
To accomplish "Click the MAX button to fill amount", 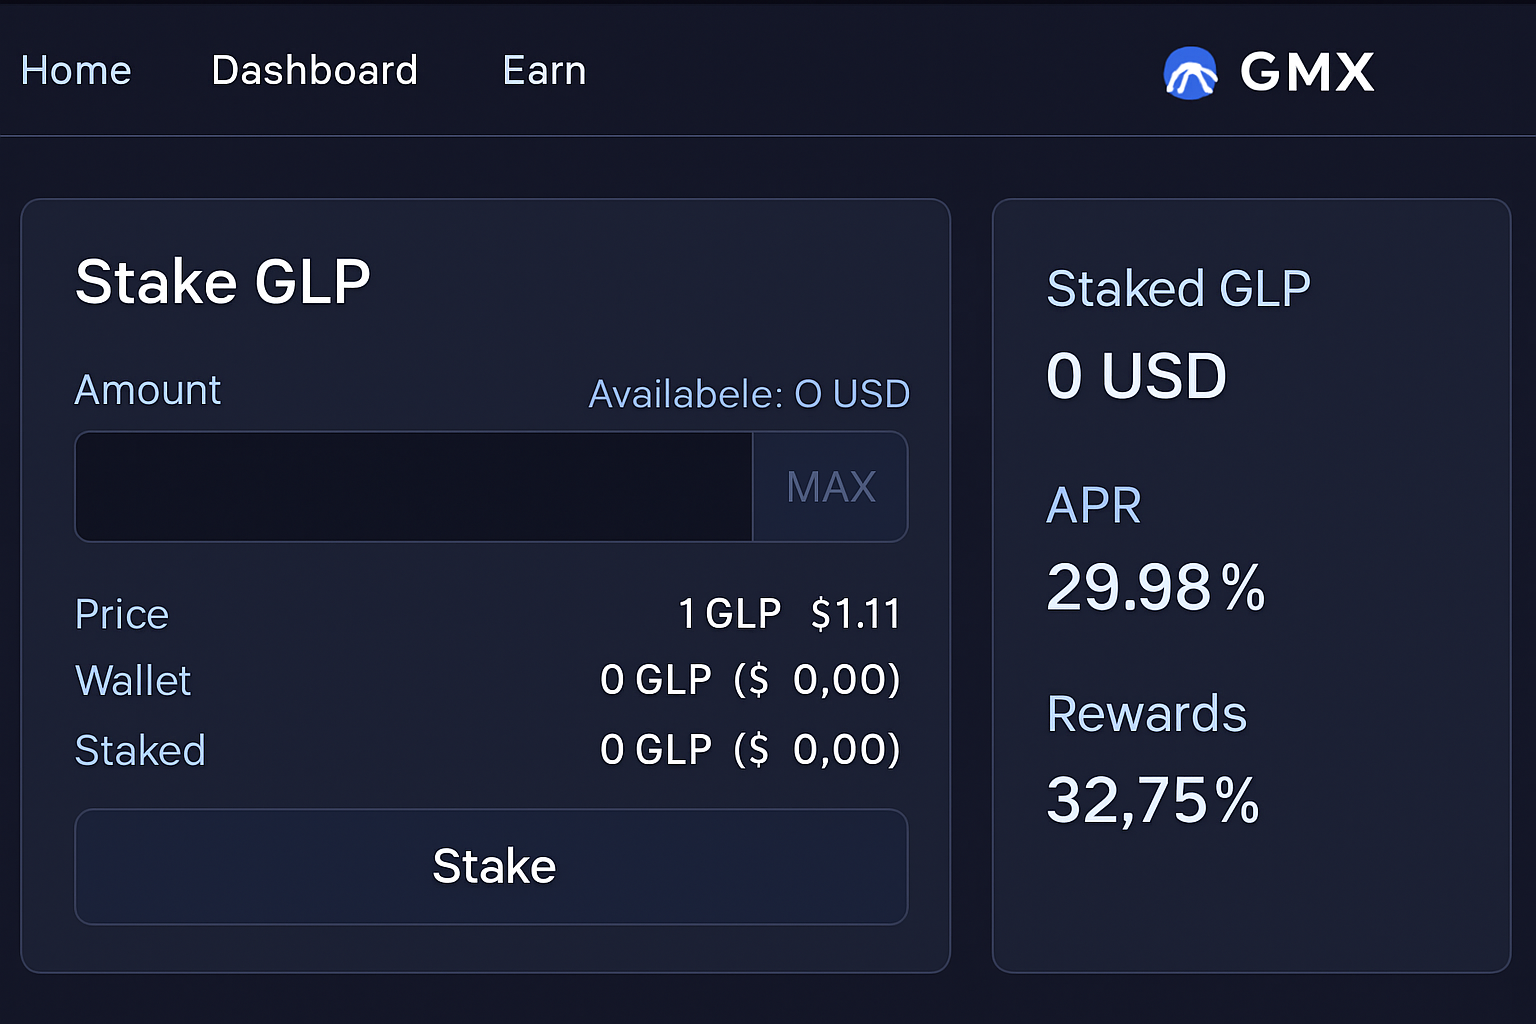I will tap(830, 487).
